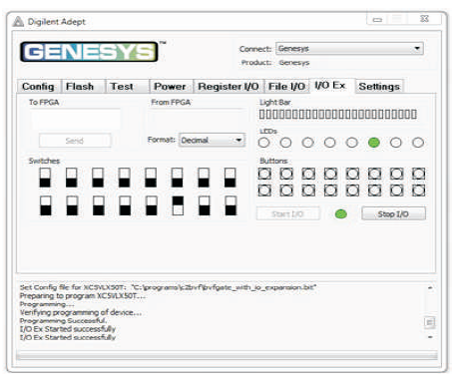Click the 'Programming Successful.' log line
This screenshot has width=454, height=380.
(63, 321)
